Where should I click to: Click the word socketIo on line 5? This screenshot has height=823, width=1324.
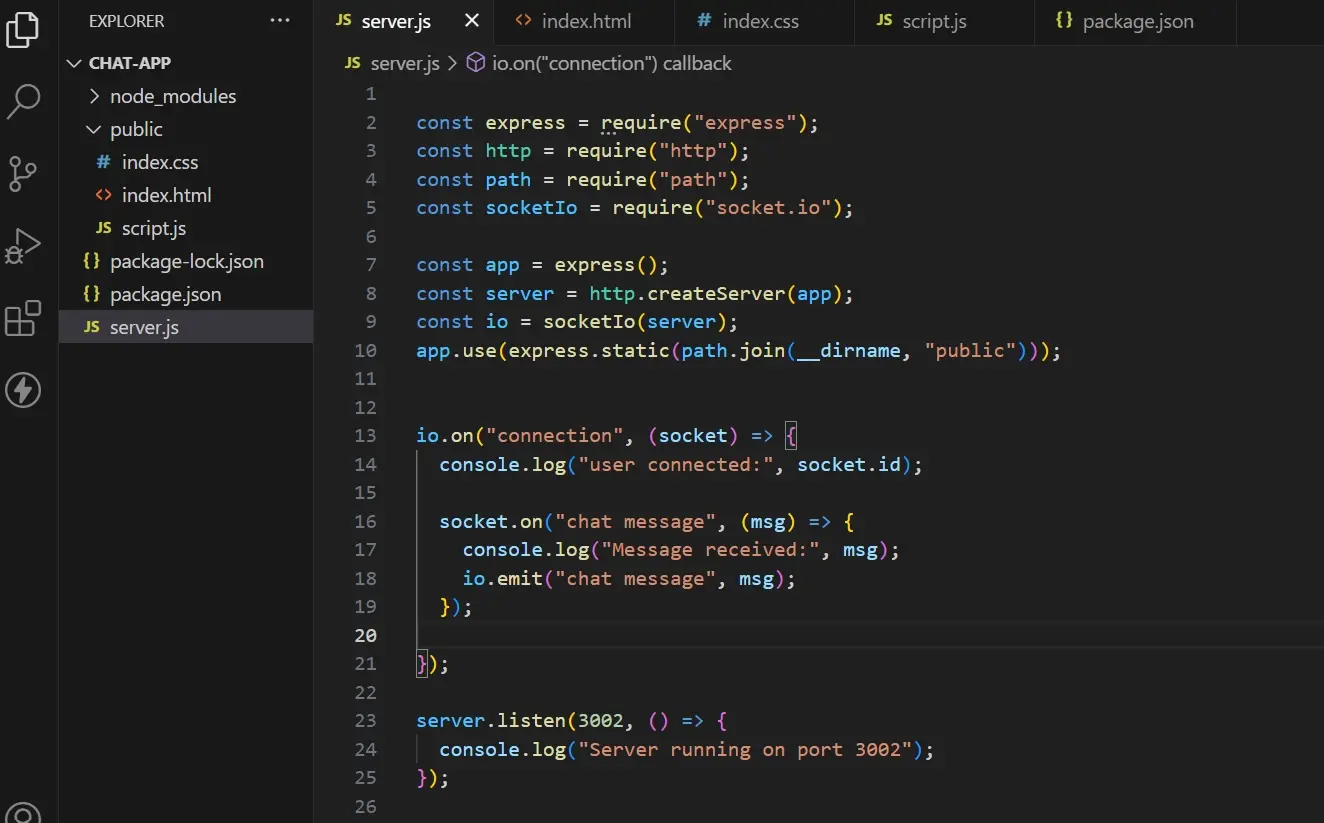pyautogui.click(x=531, y=208)
